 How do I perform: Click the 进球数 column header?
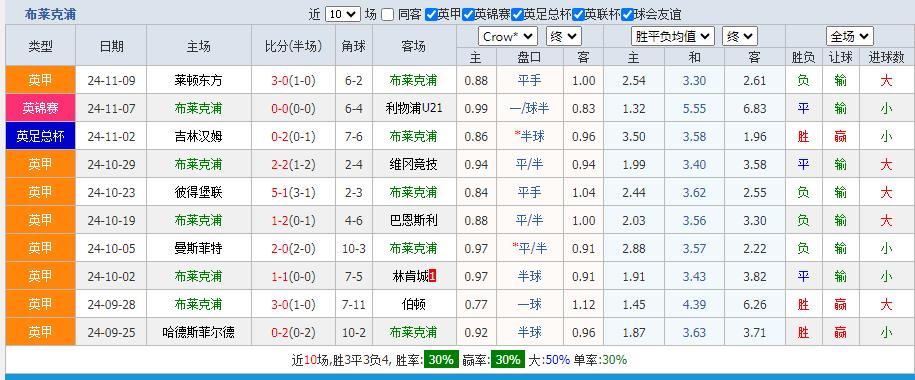coord(886,57)
